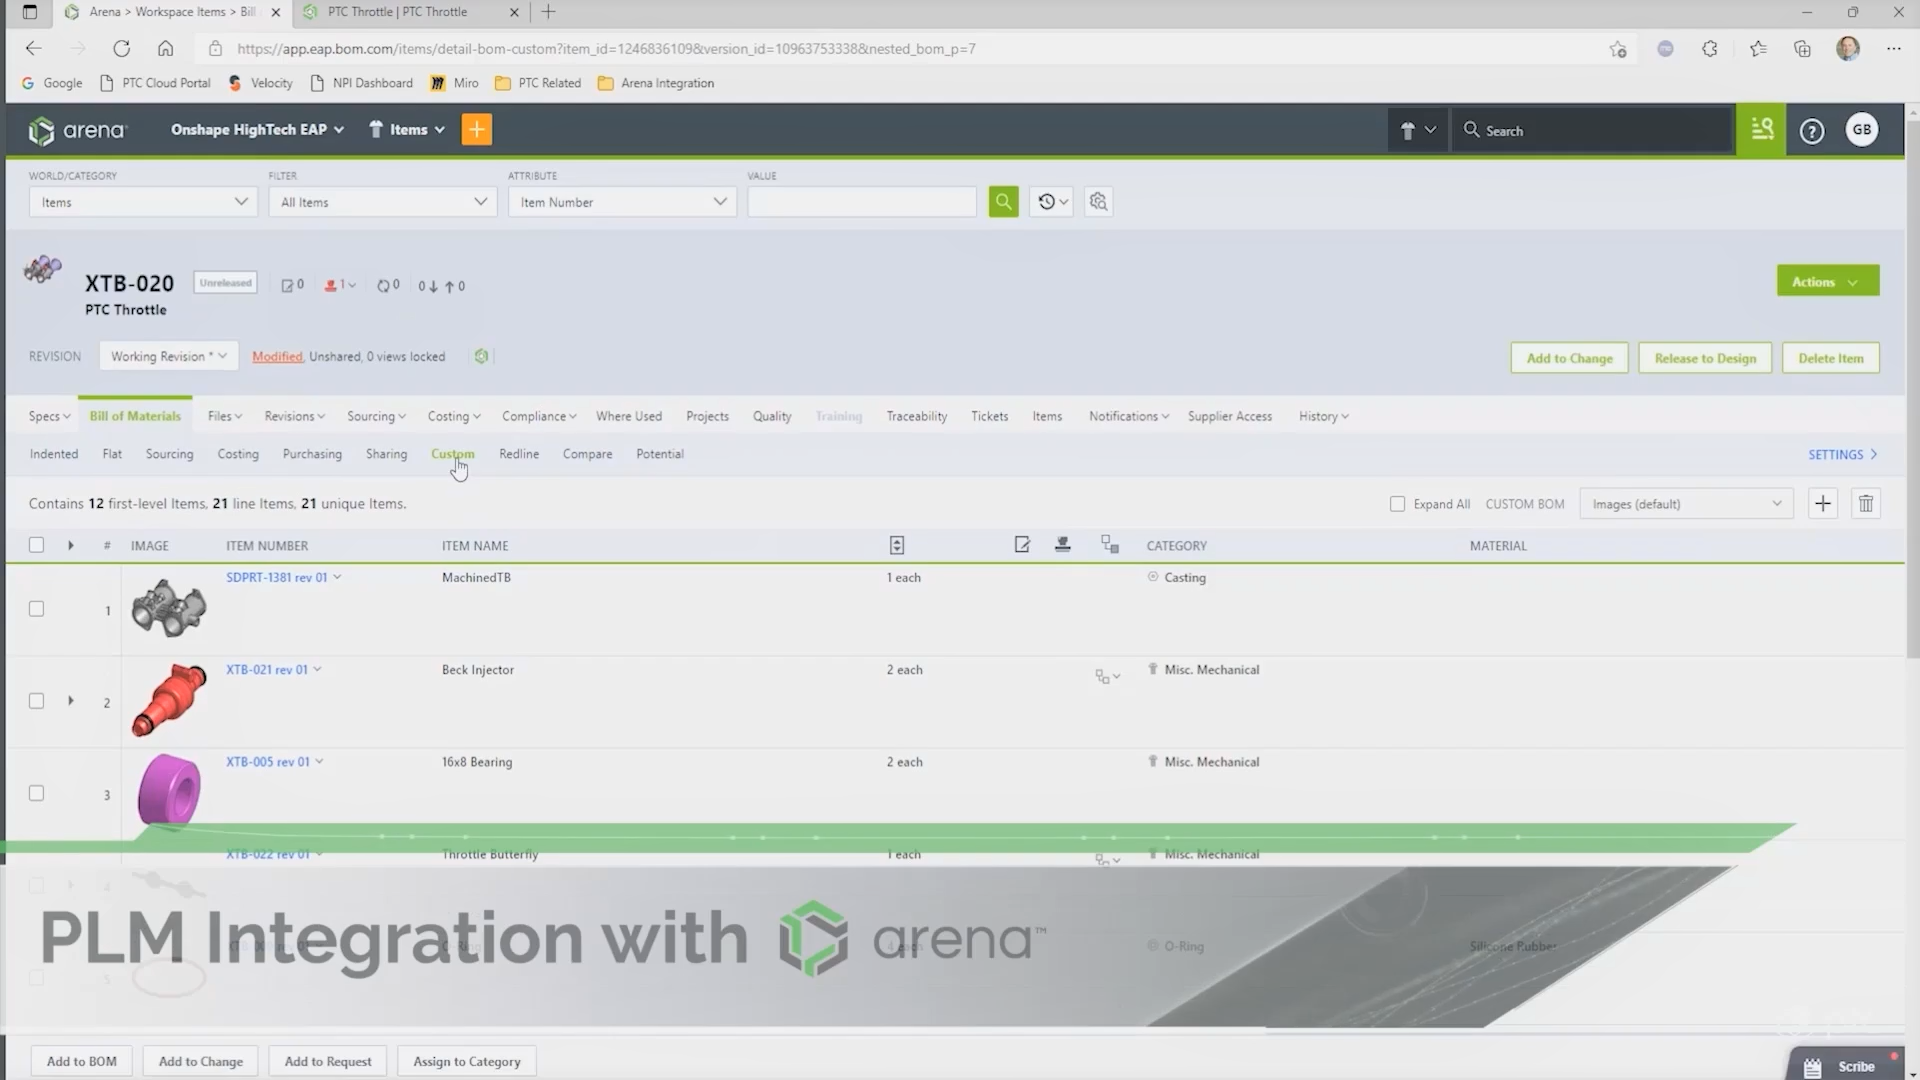This screenshot has width=1920, height=1080.
Task: Click the structure column header icon
Action: click(x=1109, y=544)
